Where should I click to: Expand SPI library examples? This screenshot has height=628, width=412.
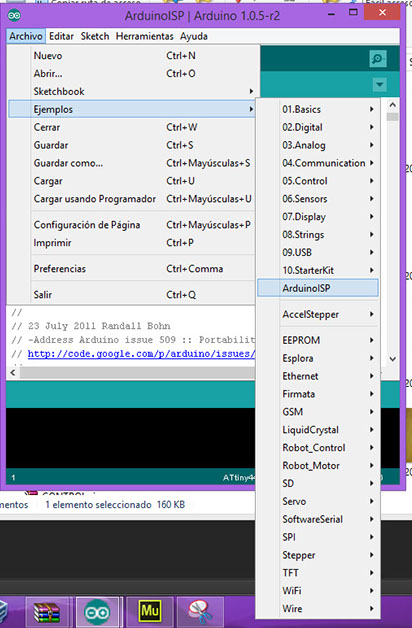tap(318, 537)
